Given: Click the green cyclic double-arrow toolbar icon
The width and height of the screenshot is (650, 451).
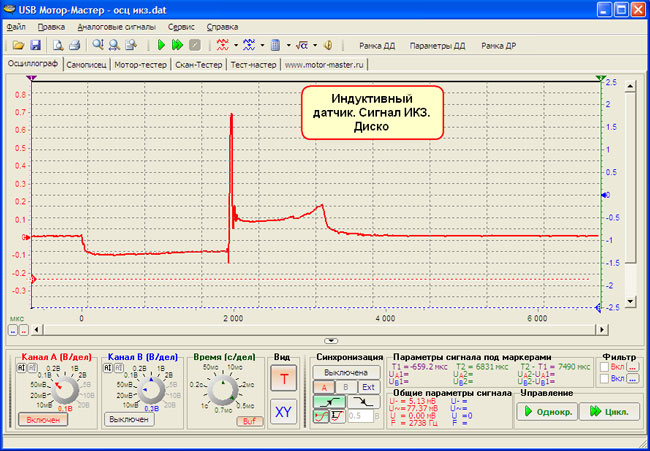Looking at the screenshot, I should 178,46.
